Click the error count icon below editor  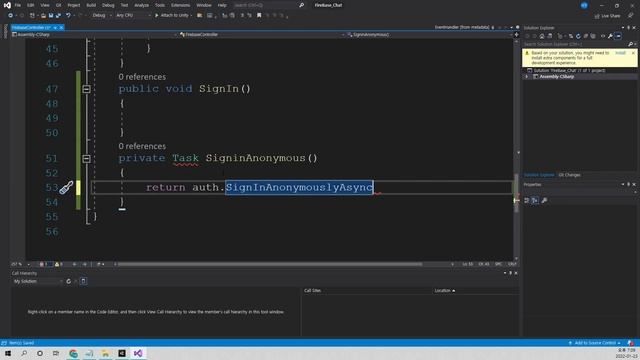(42, 264)
